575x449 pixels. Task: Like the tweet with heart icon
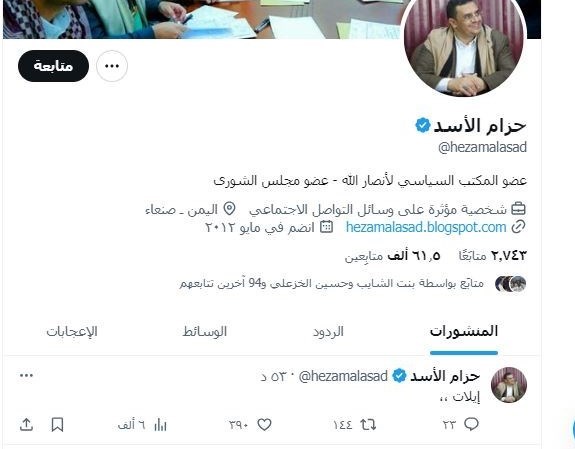(264, 424)
